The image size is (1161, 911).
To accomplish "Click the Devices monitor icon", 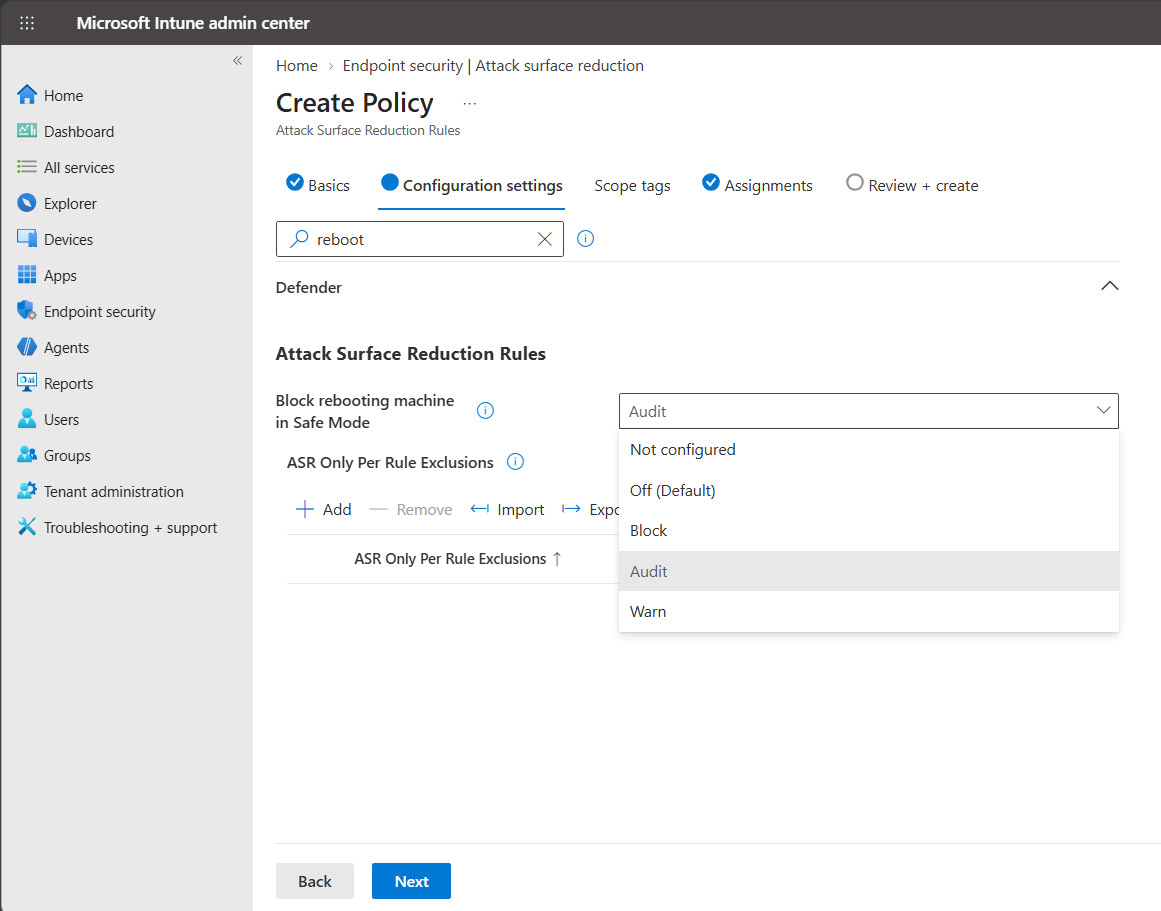I will pyautogui.click(x=27, y=238).
